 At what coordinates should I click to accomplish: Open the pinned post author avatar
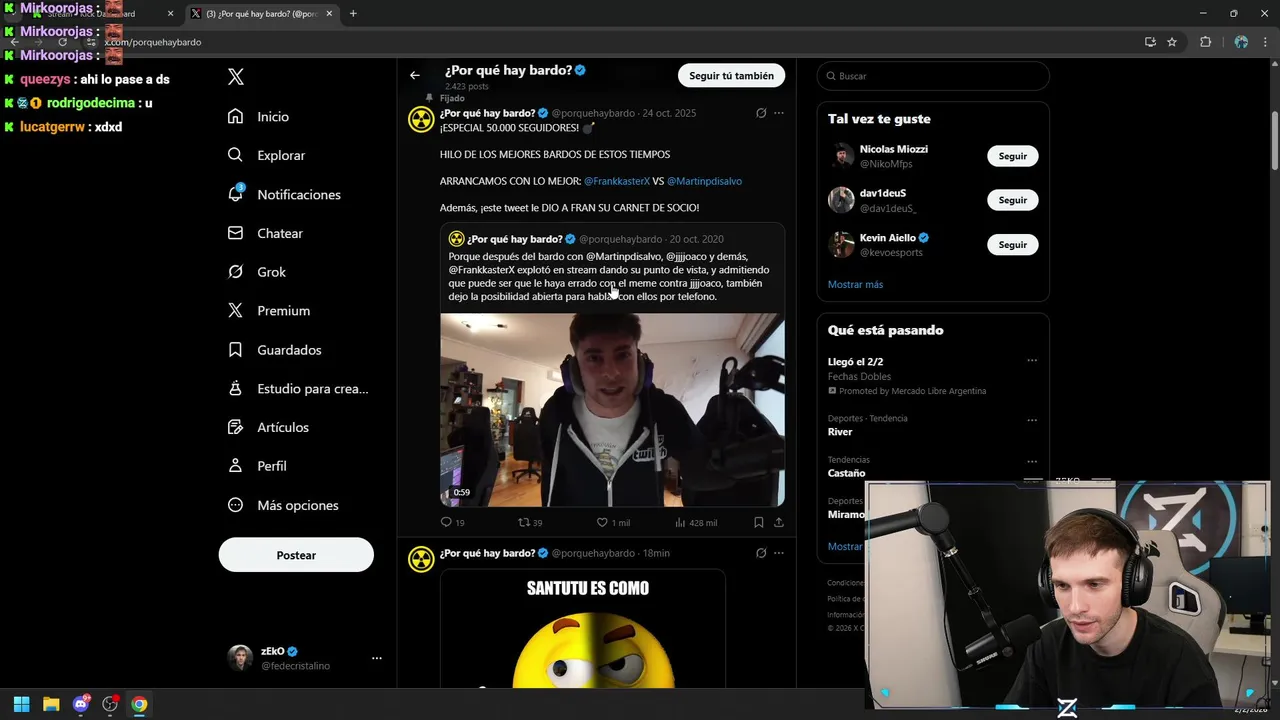tap(421, 120)
